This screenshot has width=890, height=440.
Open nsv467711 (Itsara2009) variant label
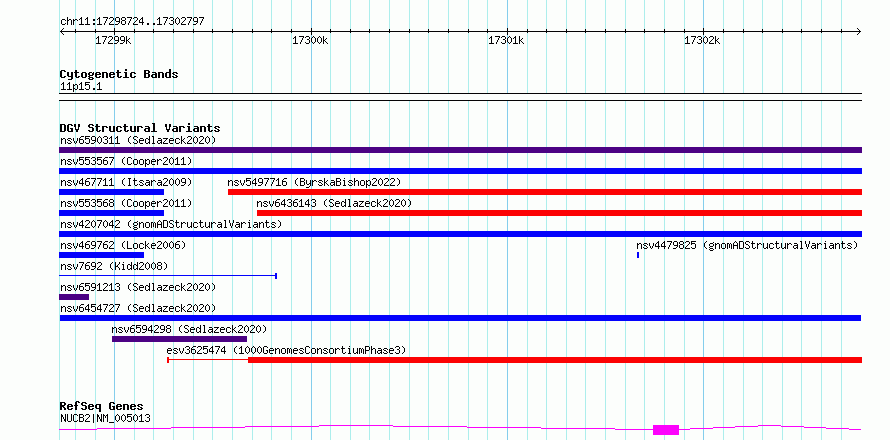[x=126, y=182]
